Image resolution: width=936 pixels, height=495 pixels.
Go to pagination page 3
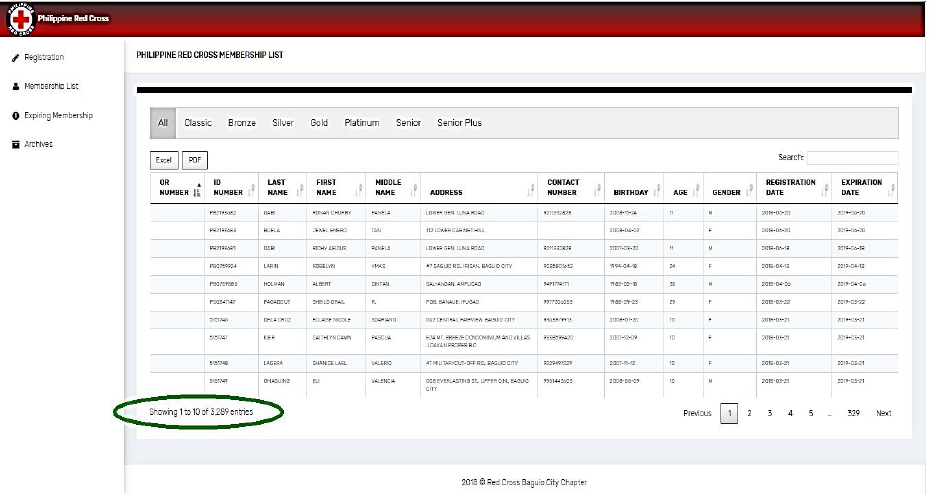tap(769, 413)
